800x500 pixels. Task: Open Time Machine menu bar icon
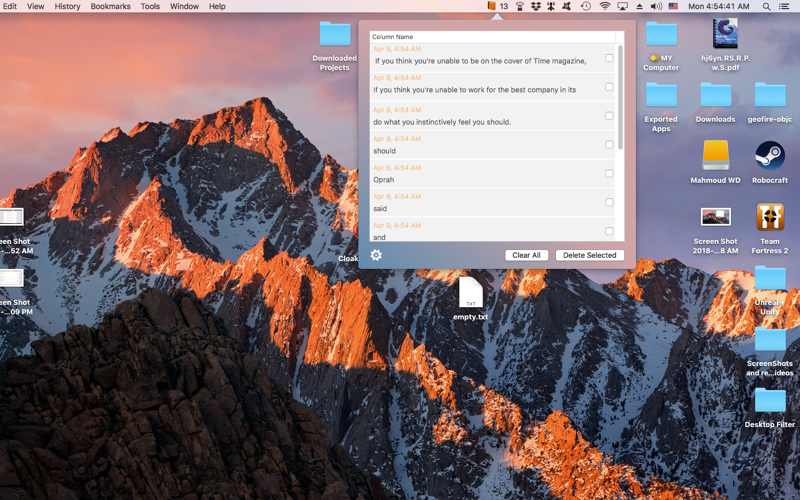tap(586, 6)
